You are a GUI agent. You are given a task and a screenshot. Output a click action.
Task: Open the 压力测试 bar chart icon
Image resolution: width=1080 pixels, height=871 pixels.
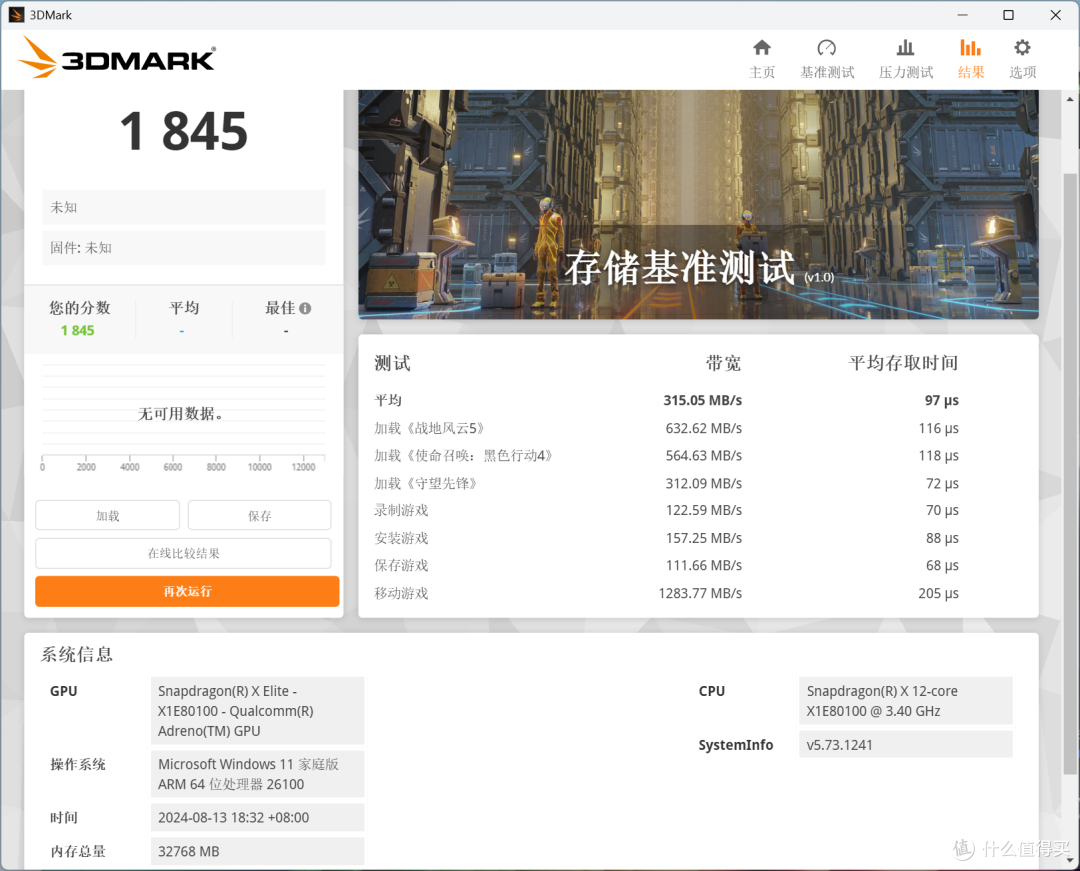click(x=905, y=48)
